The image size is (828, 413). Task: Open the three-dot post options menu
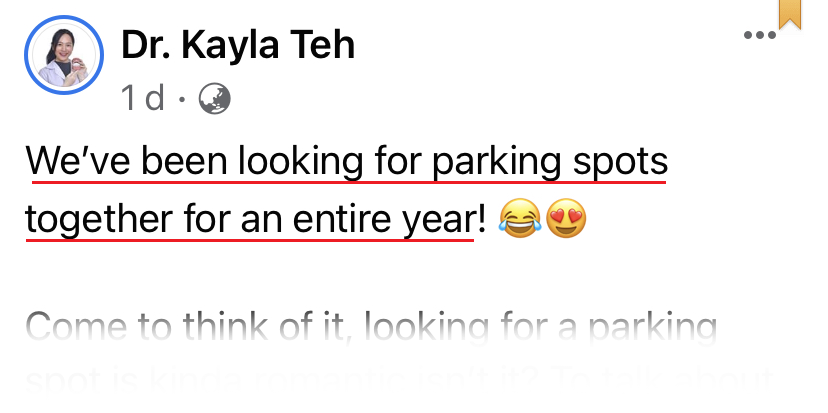[x=759, y=36]
